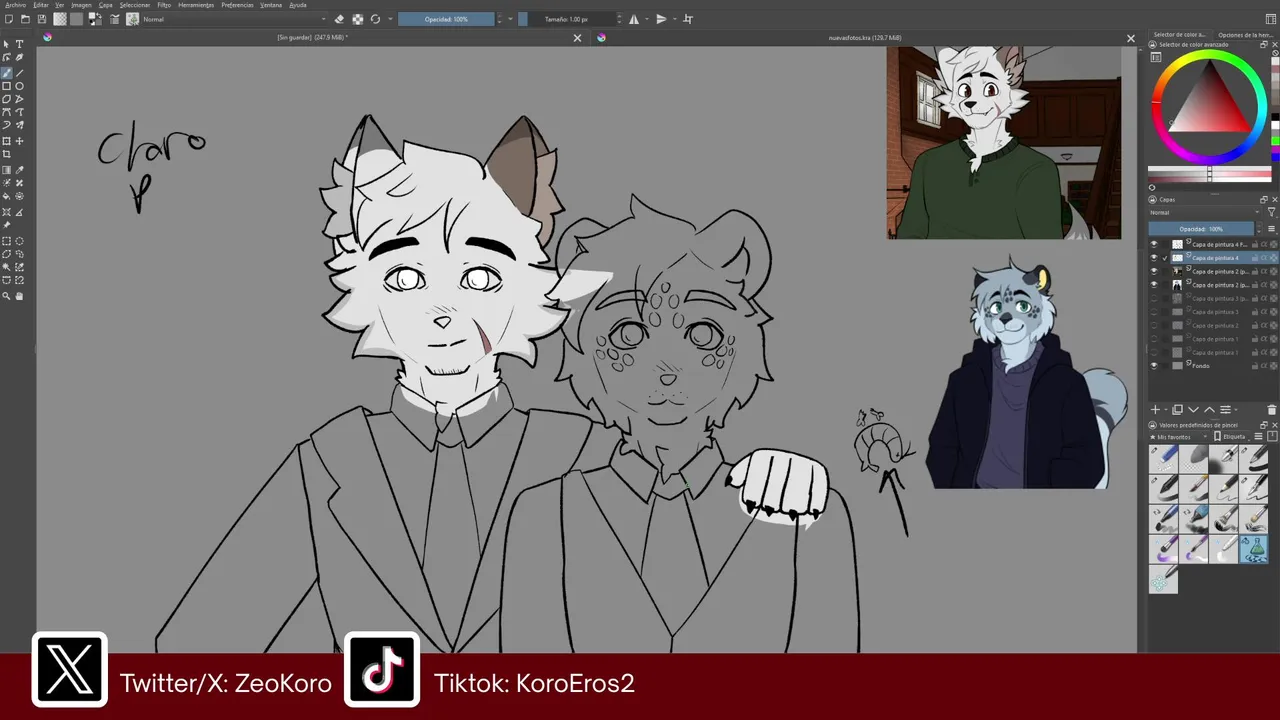Image resolution: width=1280 pixels, height=720 pixels.
Task: Switch to the nuevasfotos.kra document tab
Action: (865, 38)
